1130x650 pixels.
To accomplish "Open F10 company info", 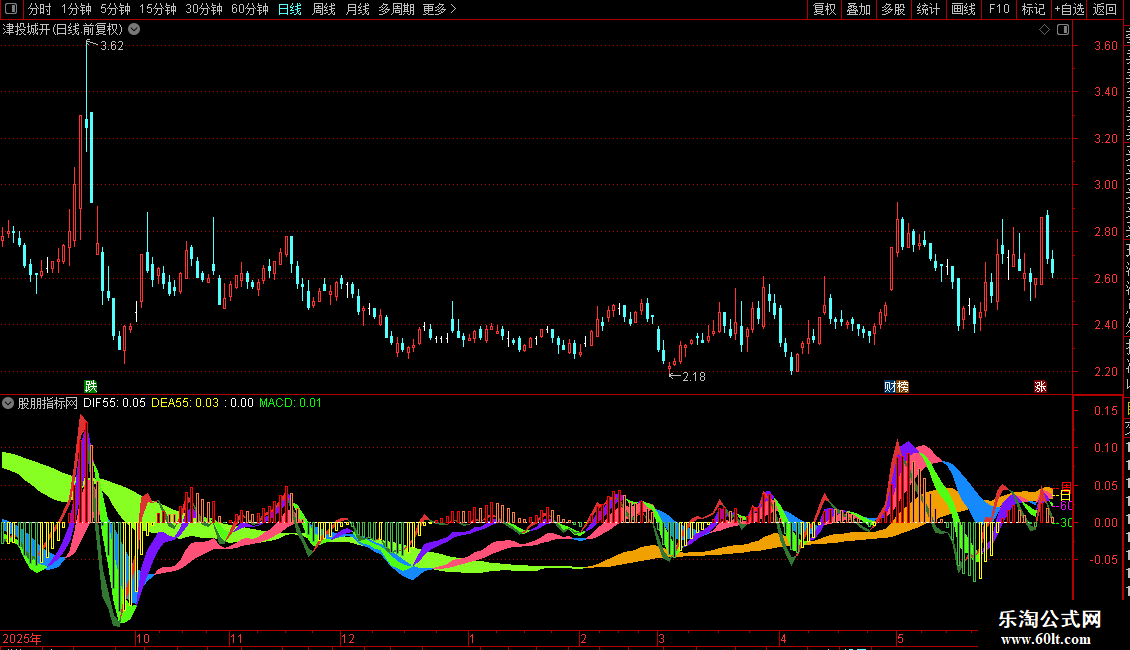I will pos(999,9).
